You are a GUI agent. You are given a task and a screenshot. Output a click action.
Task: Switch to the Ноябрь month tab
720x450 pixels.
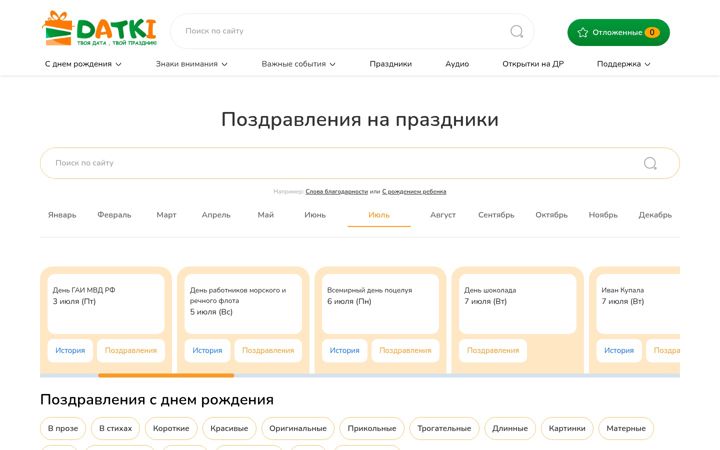coord(603,214)
